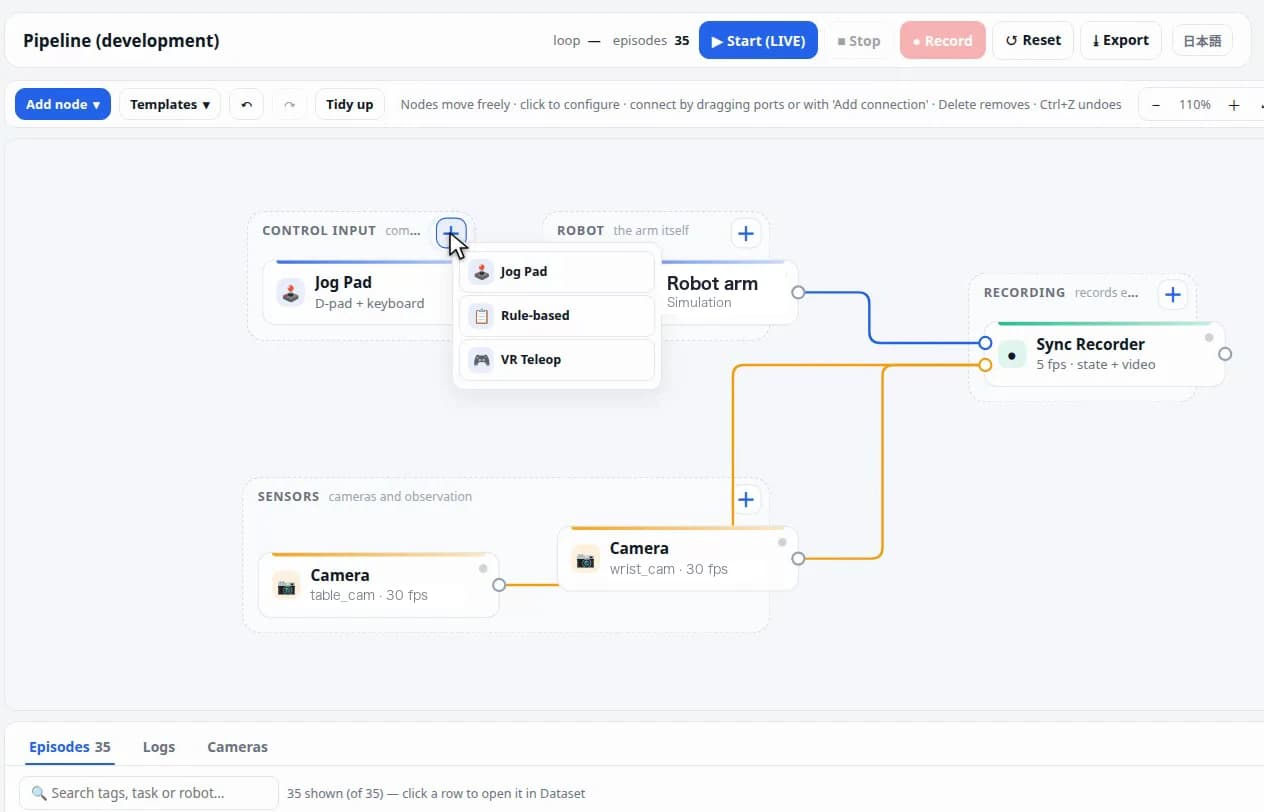
Task: Click the SENSORS group label
Action: click(x=288, y=497)
